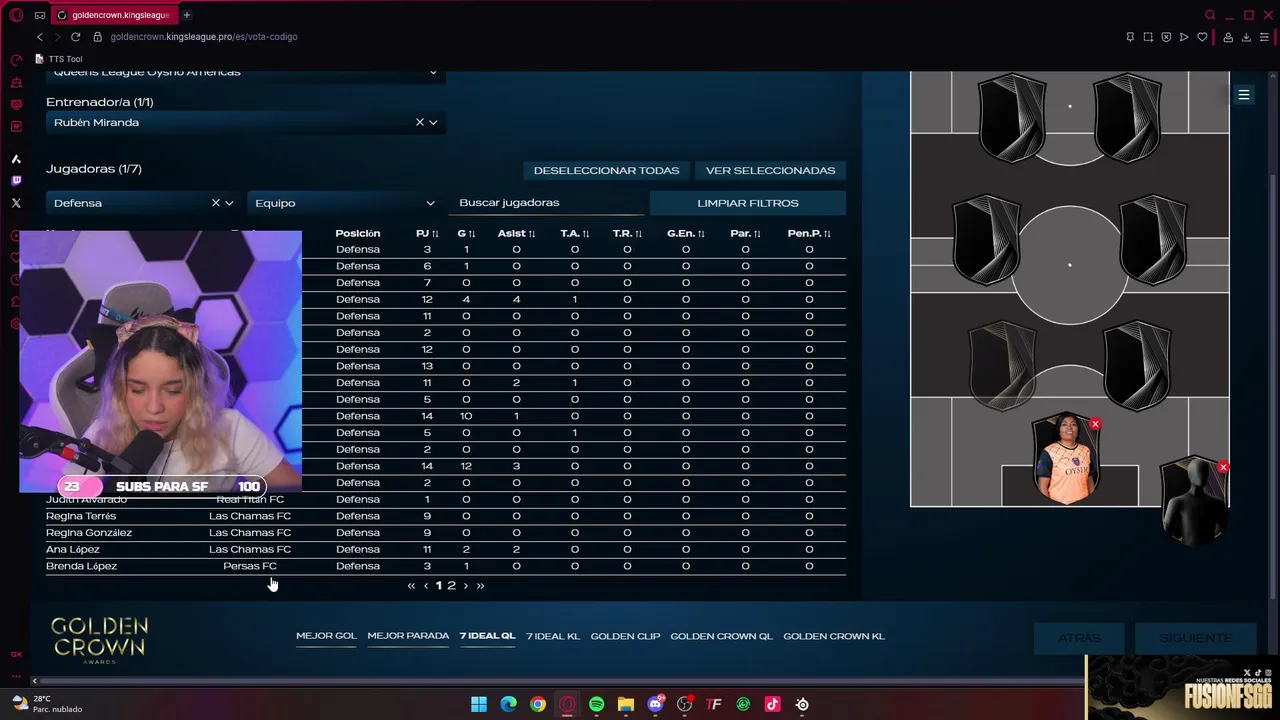Remove the silhouette substitute card
This screenshot has width=1280, height=720.
tap(1223, 467)
